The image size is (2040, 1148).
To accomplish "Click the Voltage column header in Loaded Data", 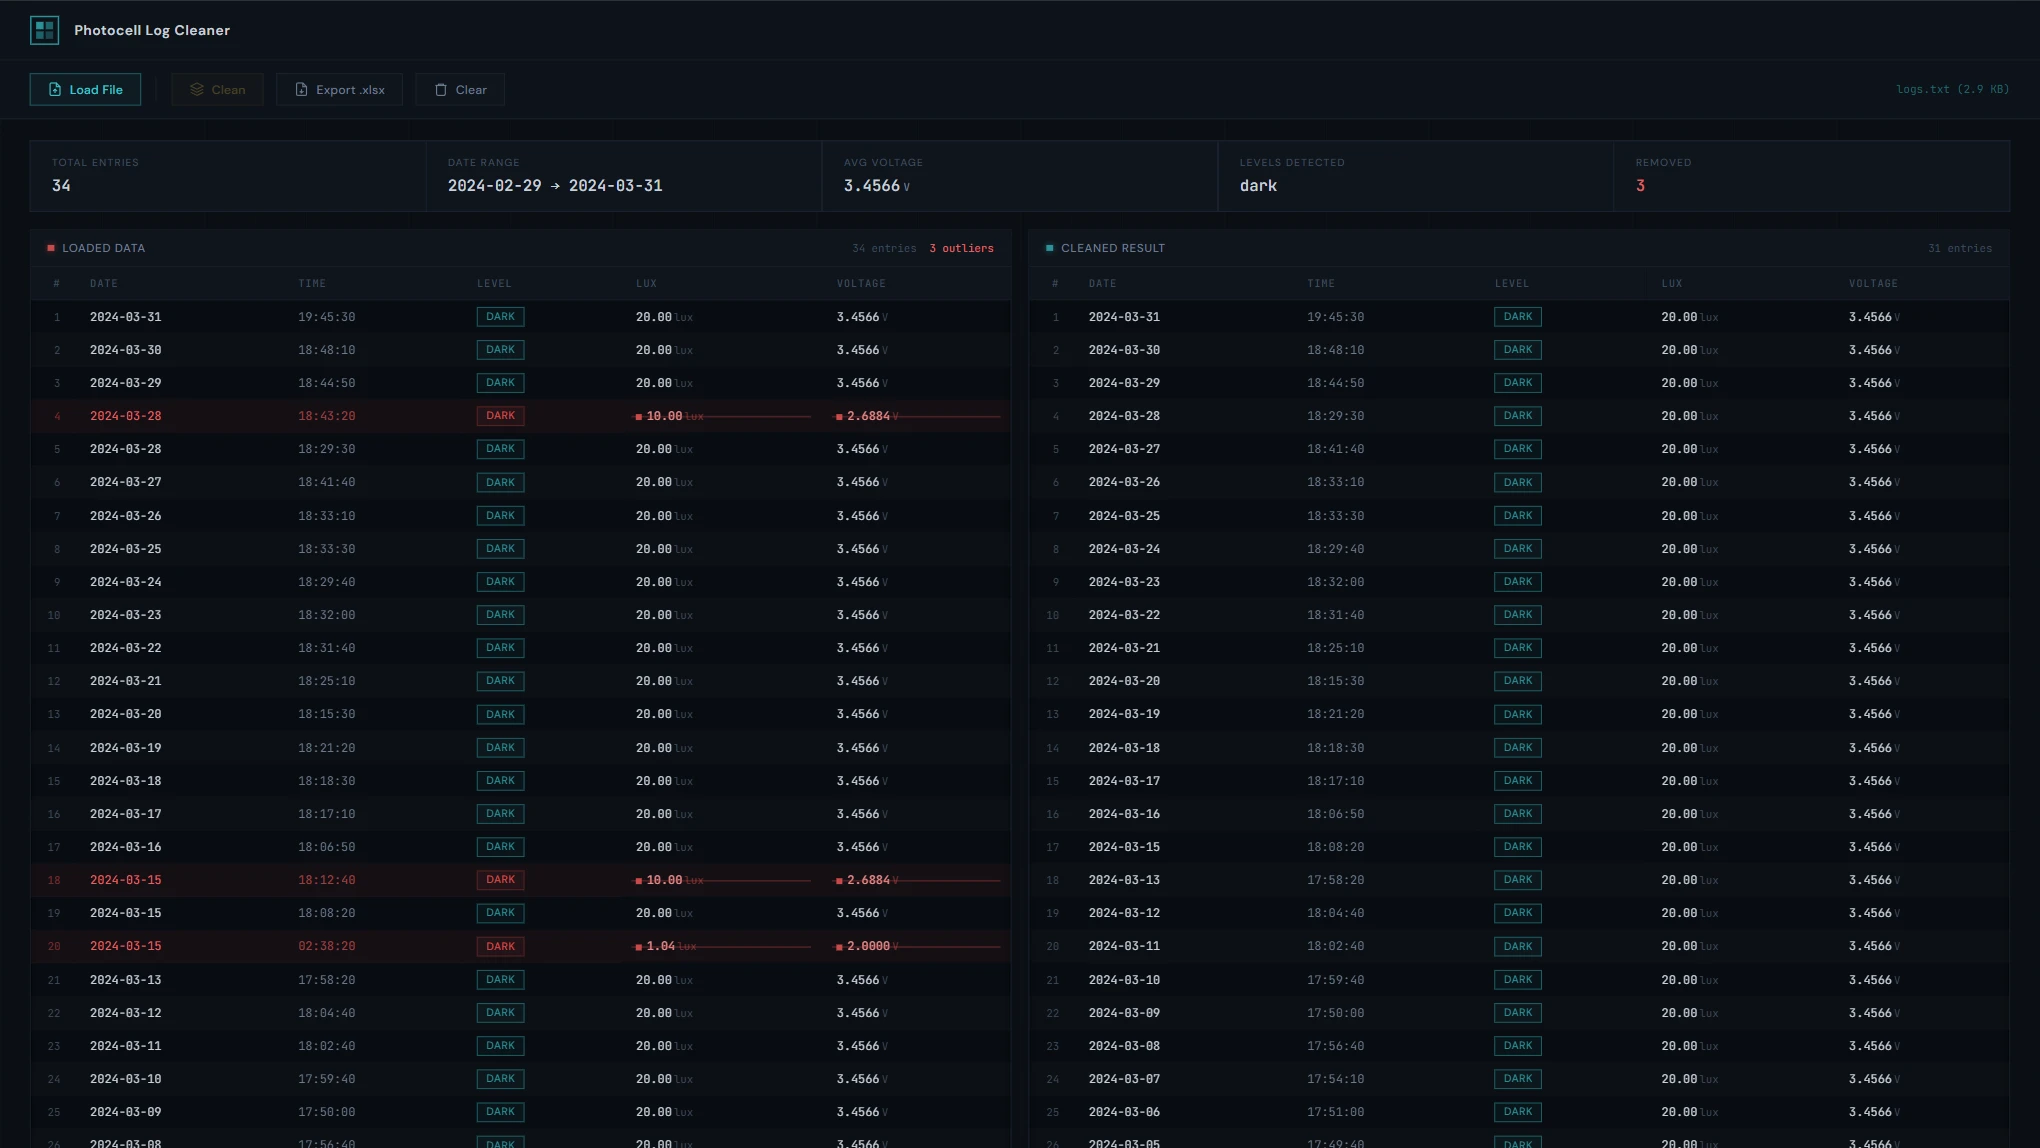I will (x=861, y=284).
